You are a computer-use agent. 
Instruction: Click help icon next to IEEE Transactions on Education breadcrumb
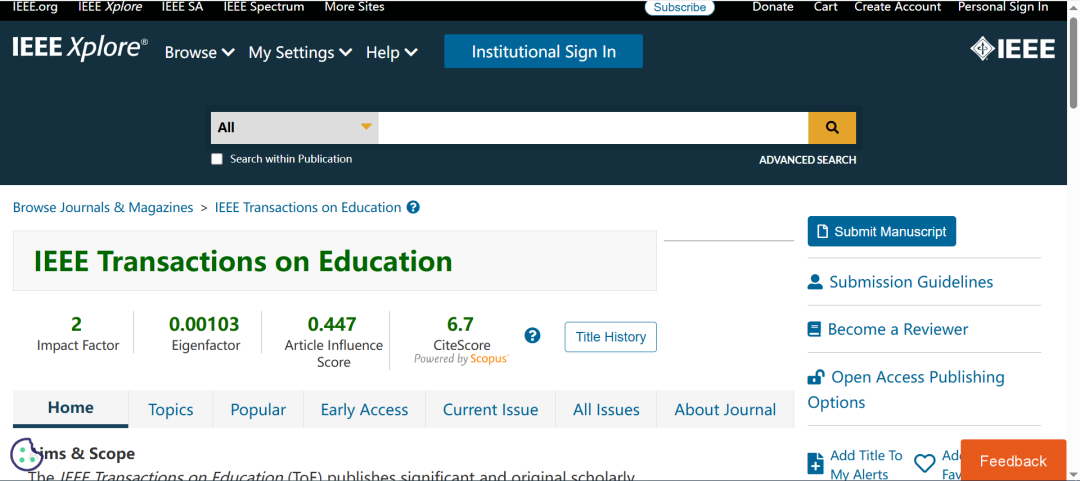[x=413, y=207]
